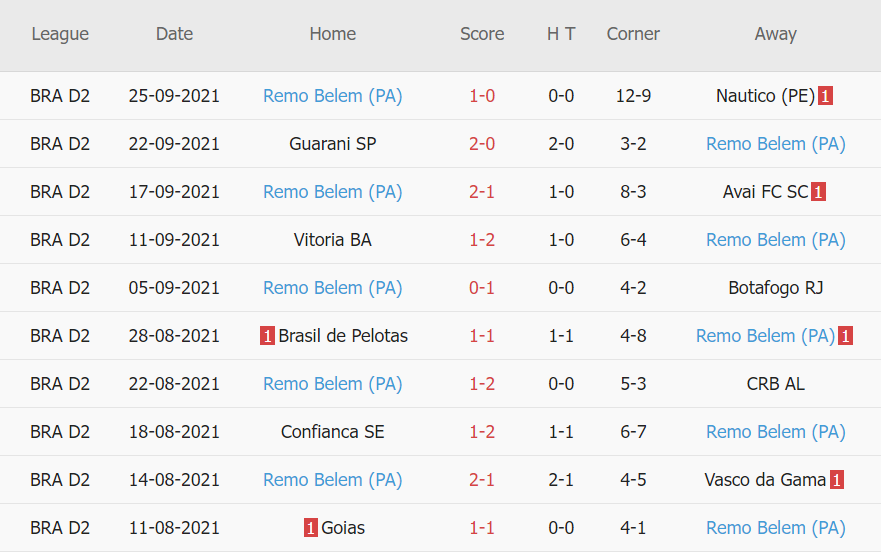
Task: Click red card icon next to Nautico (PE)
Action: point(825,96)
